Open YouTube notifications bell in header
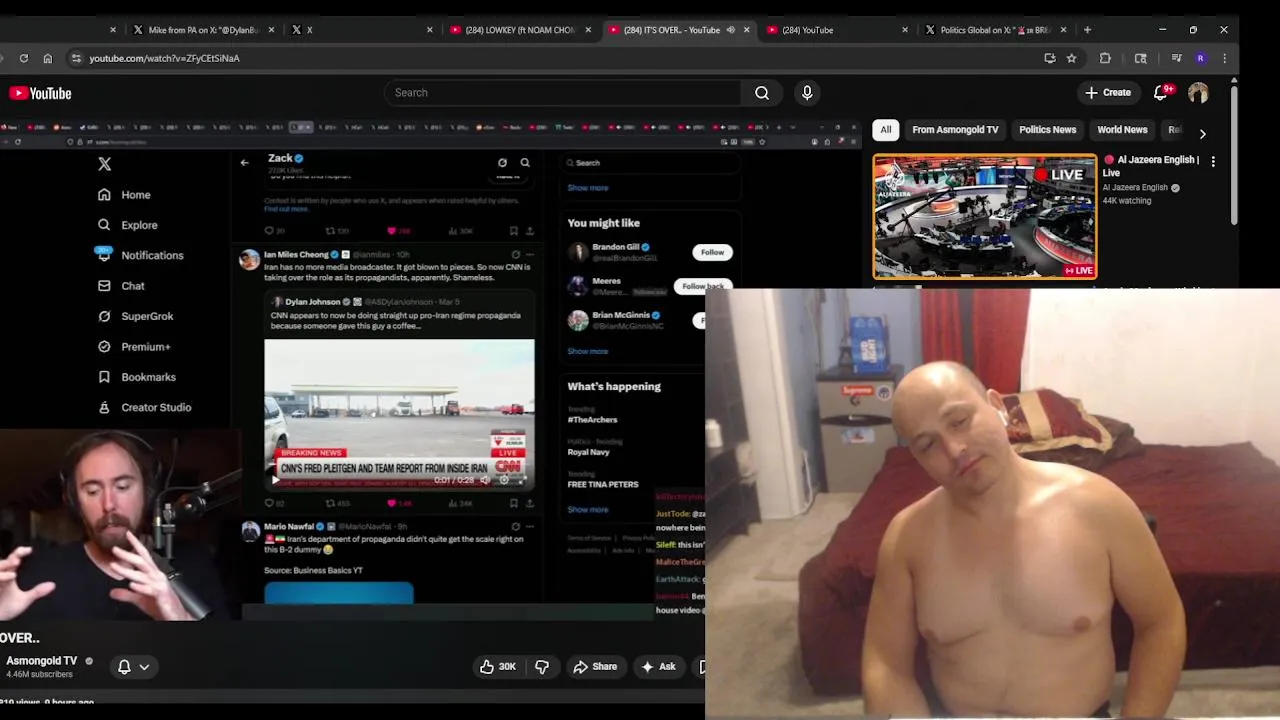The height and width of the screenshot is (720, 1280). (x=1160, y=93)
